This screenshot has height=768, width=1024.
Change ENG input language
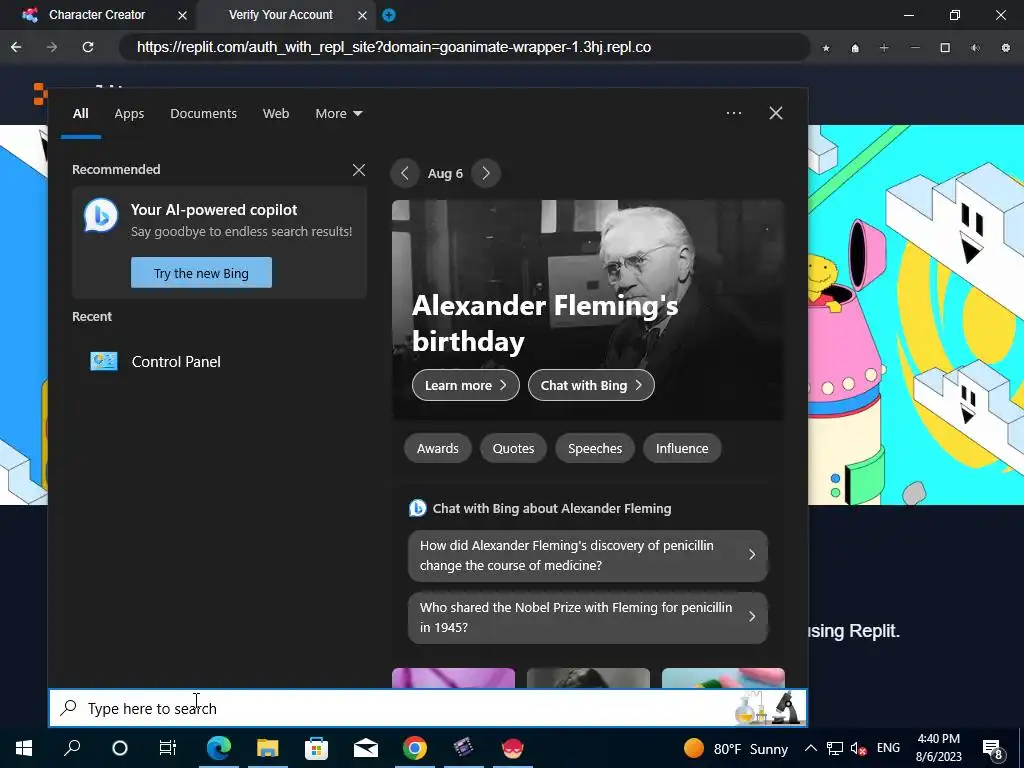(x=888, y=748)
